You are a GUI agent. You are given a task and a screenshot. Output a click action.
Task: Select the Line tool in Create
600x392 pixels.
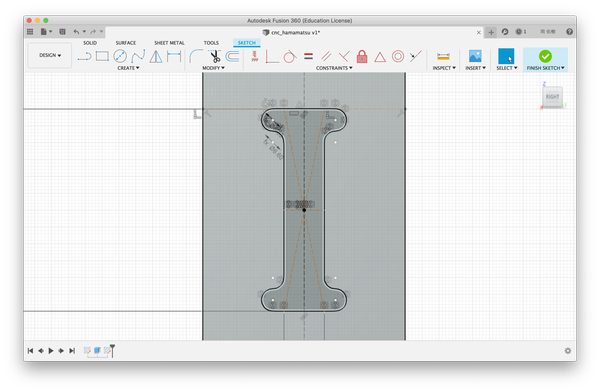click(x=84, y=57)
